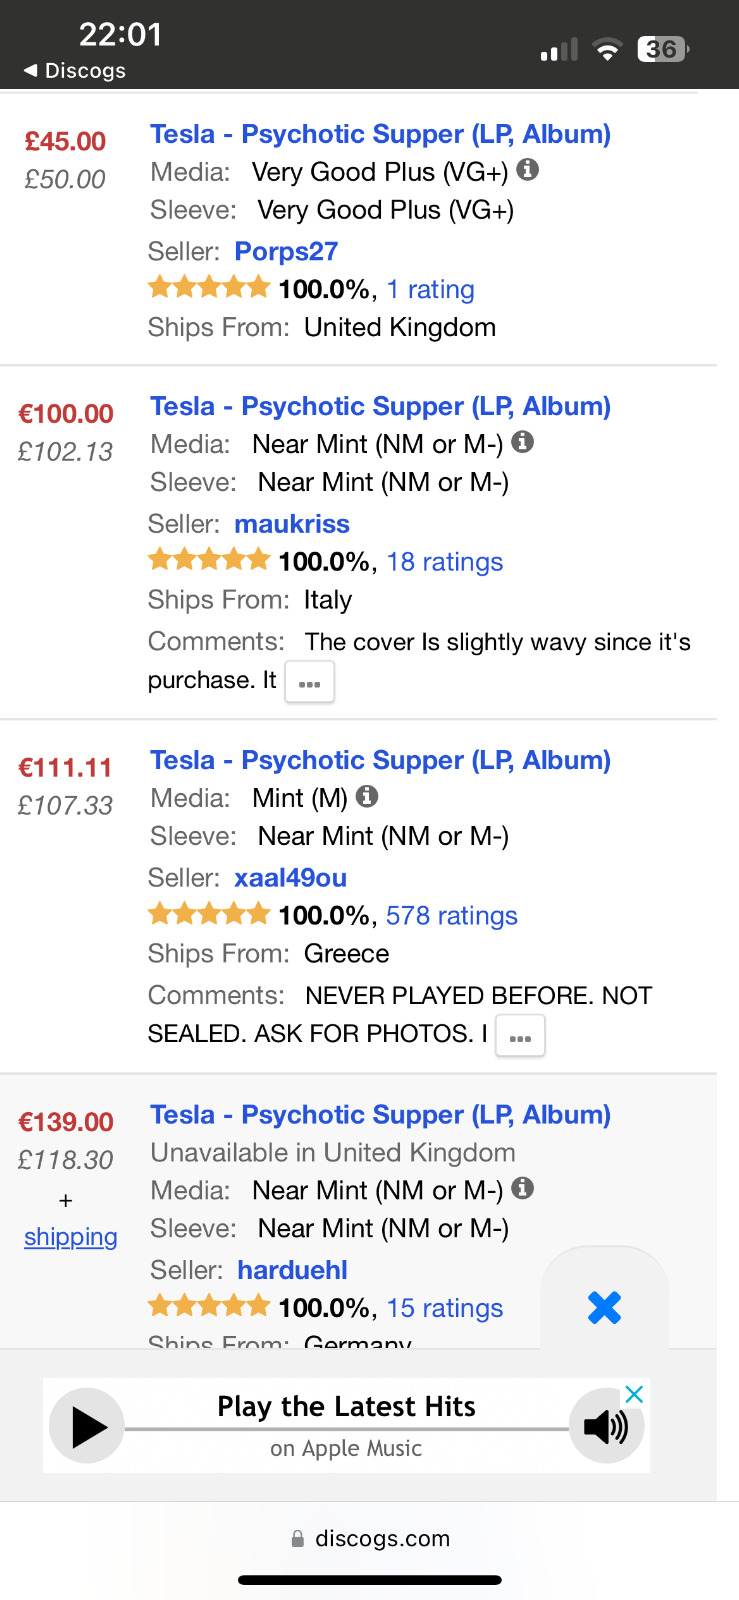
Task: Tap the discogs.com address bar
Action: click(x=370, y=1538)
